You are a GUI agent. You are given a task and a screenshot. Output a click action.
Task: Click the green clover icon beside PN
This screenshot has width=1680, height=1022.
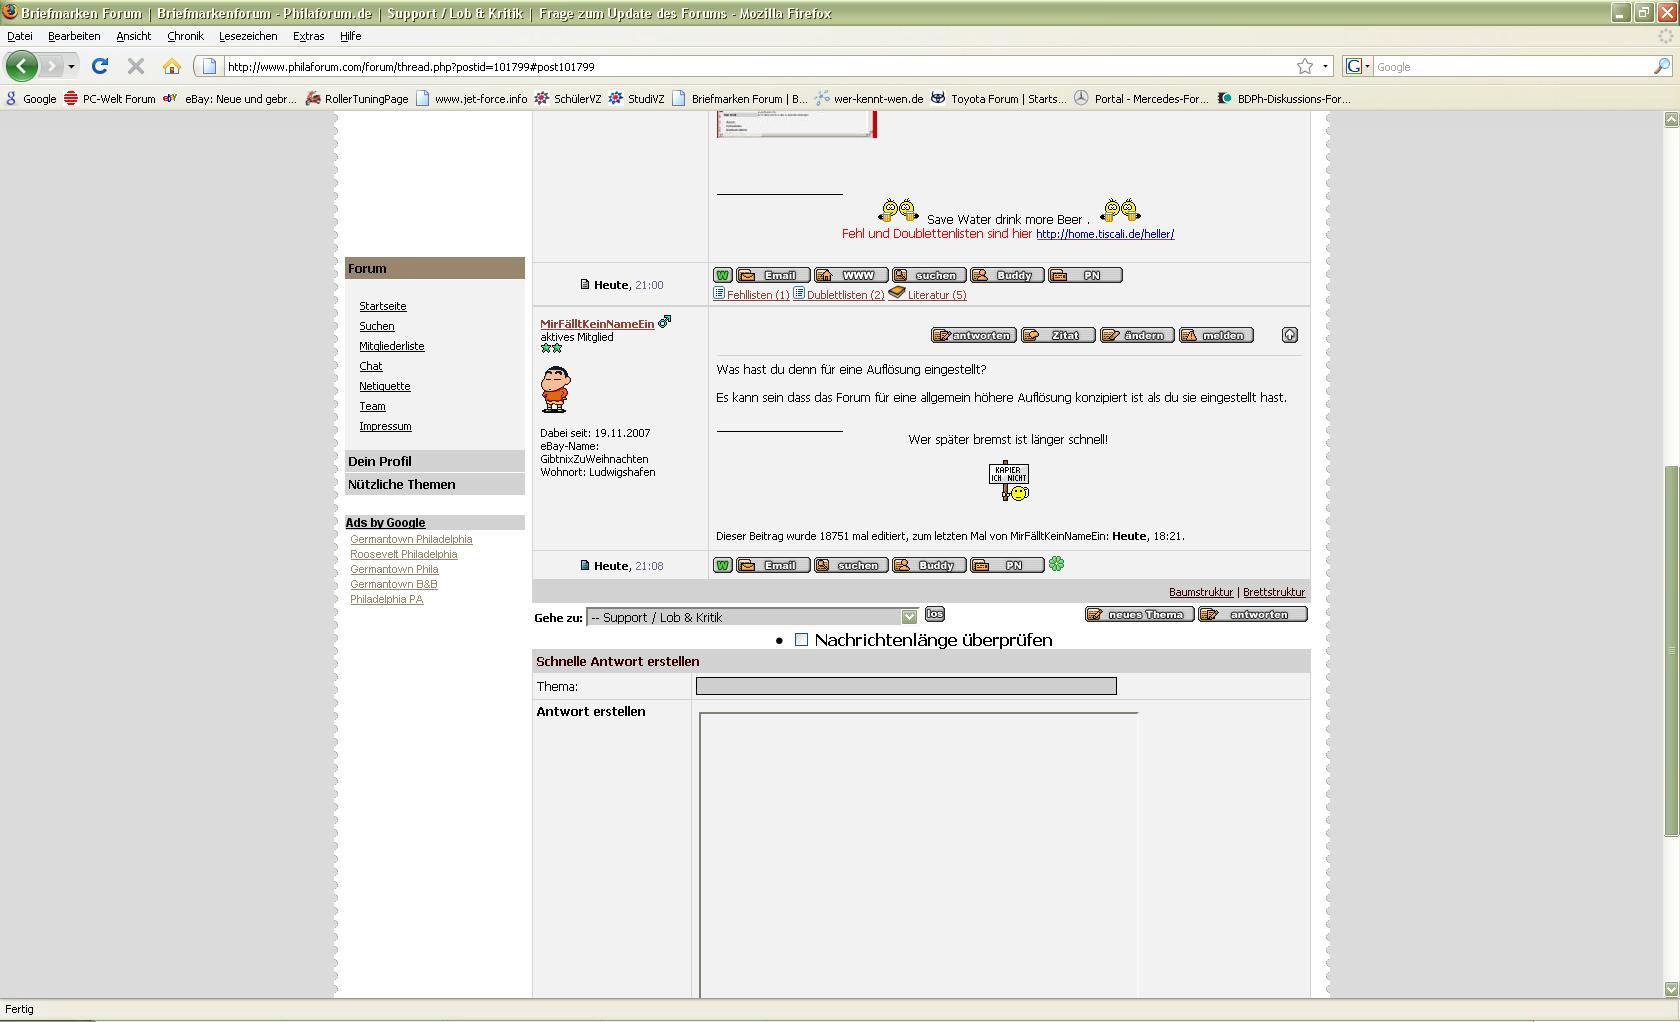(1057, 564)
